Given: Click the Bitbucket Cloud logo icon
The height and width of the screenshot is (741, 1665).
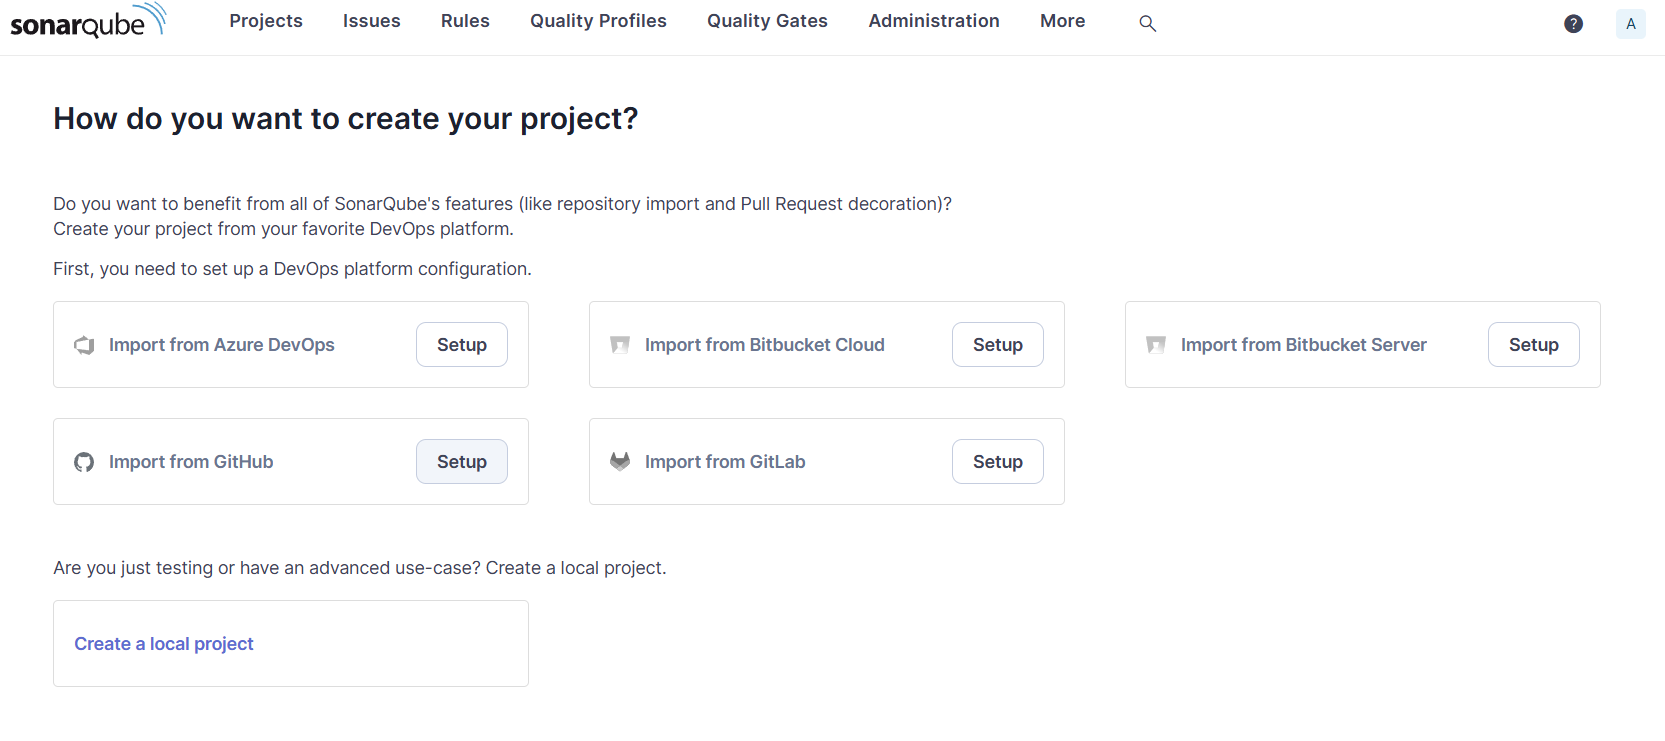Looking at the screenshot, I should pyautogui.click(x=620, y=345).
